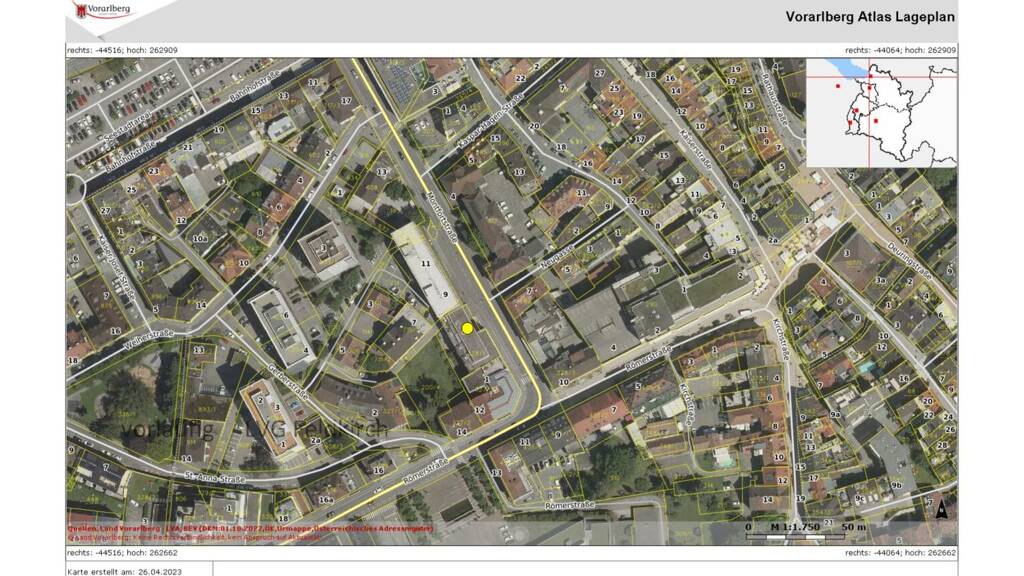Click the Deuringstraße street label
Screen dimensions: 1024x576
(x=913, y=258)
